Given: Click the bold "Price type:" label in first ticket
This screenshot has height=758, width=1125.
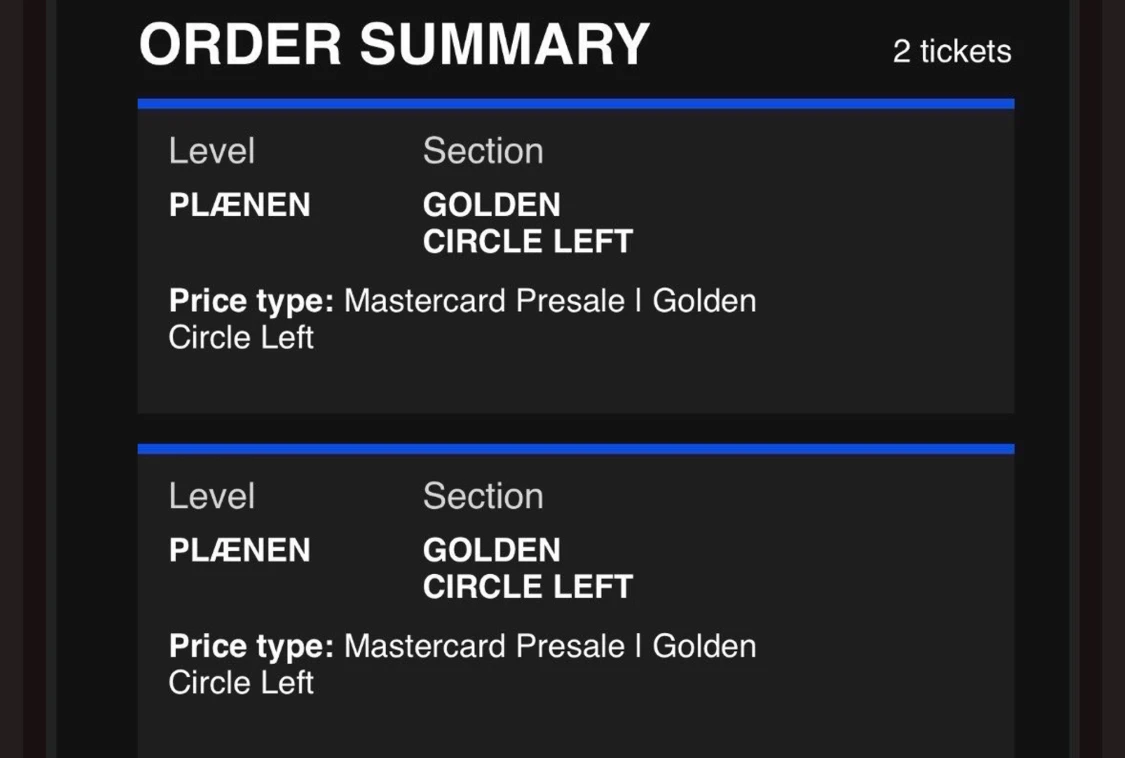Looking at the screenshot, I should (x=251, y=301).
